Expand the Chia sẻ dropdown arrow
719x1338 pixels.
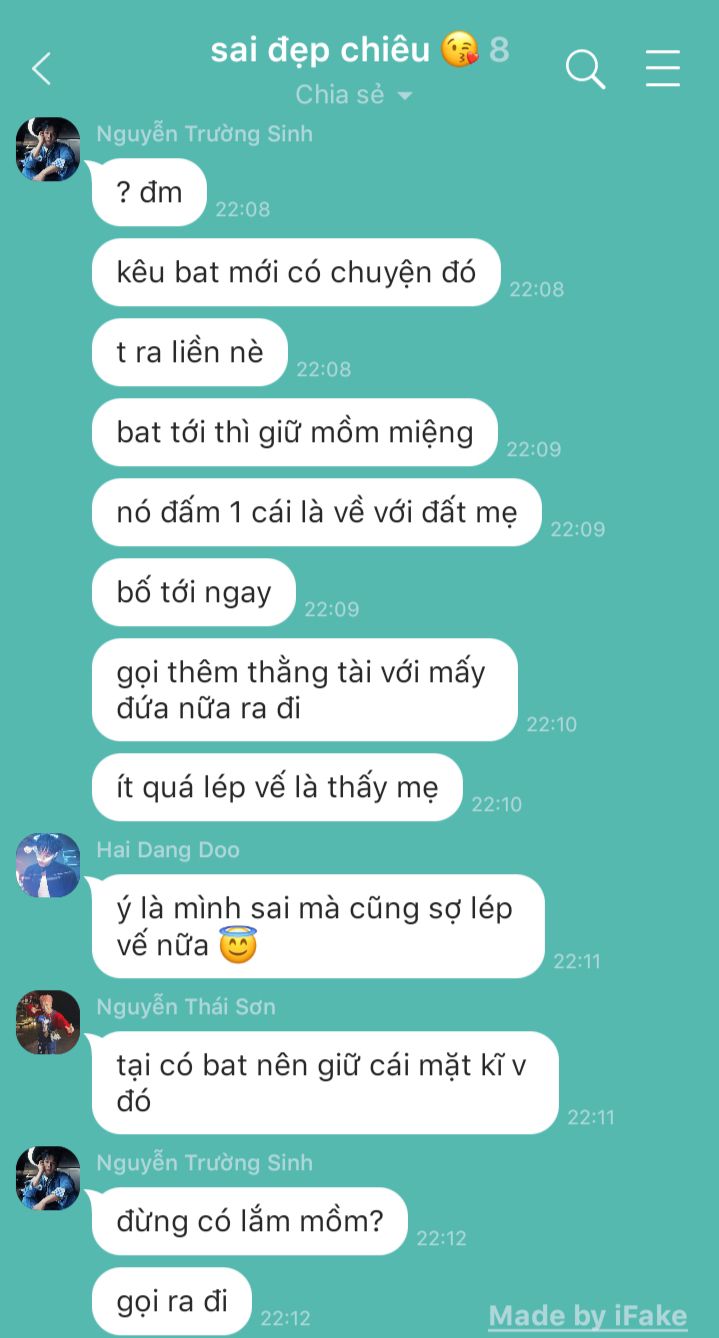pyautogui.click(x=405, y=96)
